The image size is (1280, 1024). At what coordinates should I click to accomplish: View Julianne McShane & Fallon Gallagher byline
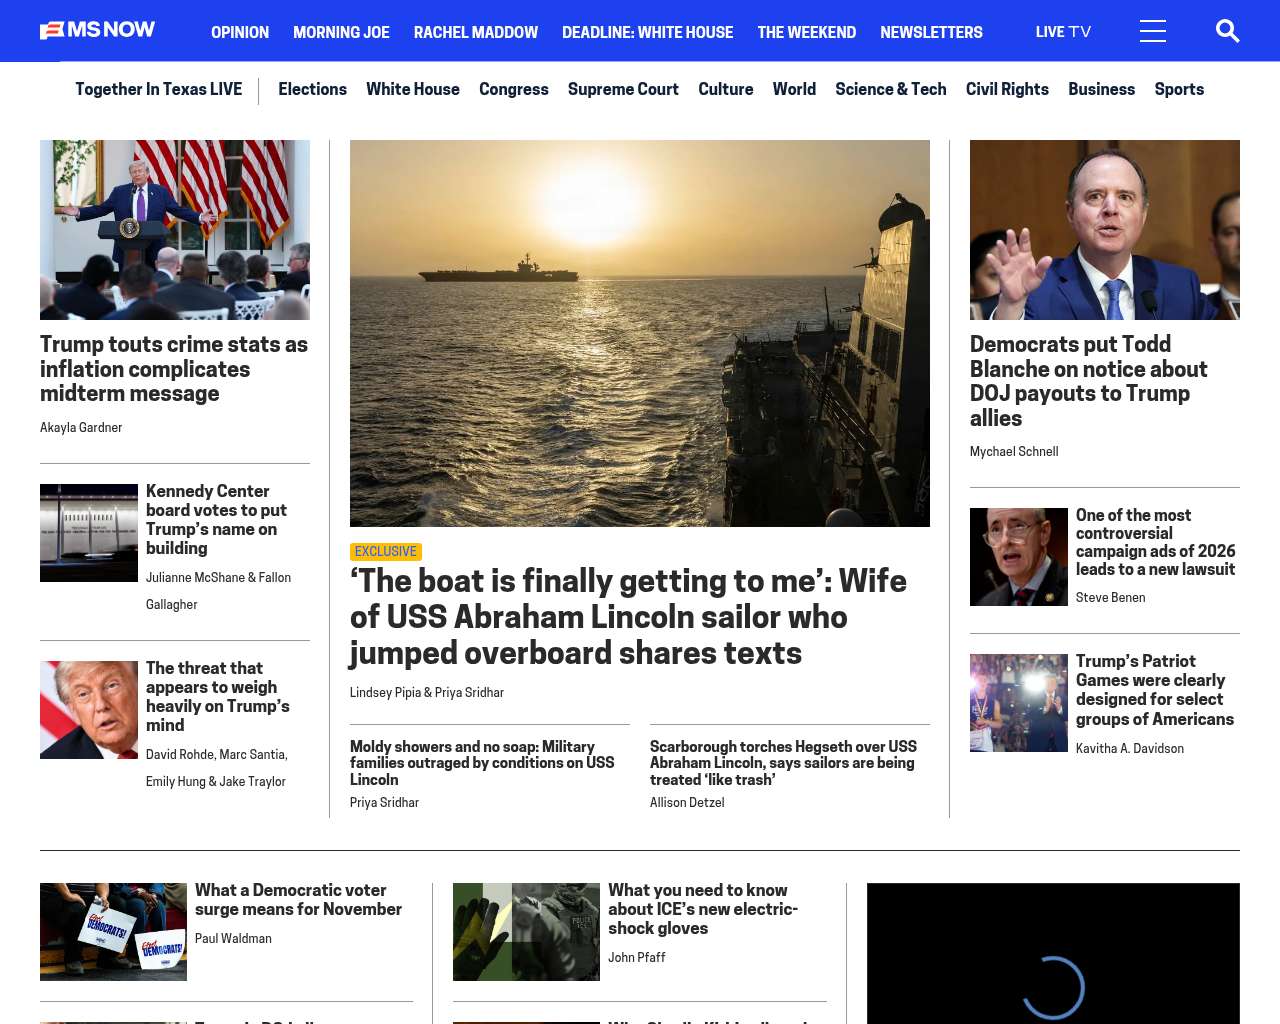(x=218, y=591)
